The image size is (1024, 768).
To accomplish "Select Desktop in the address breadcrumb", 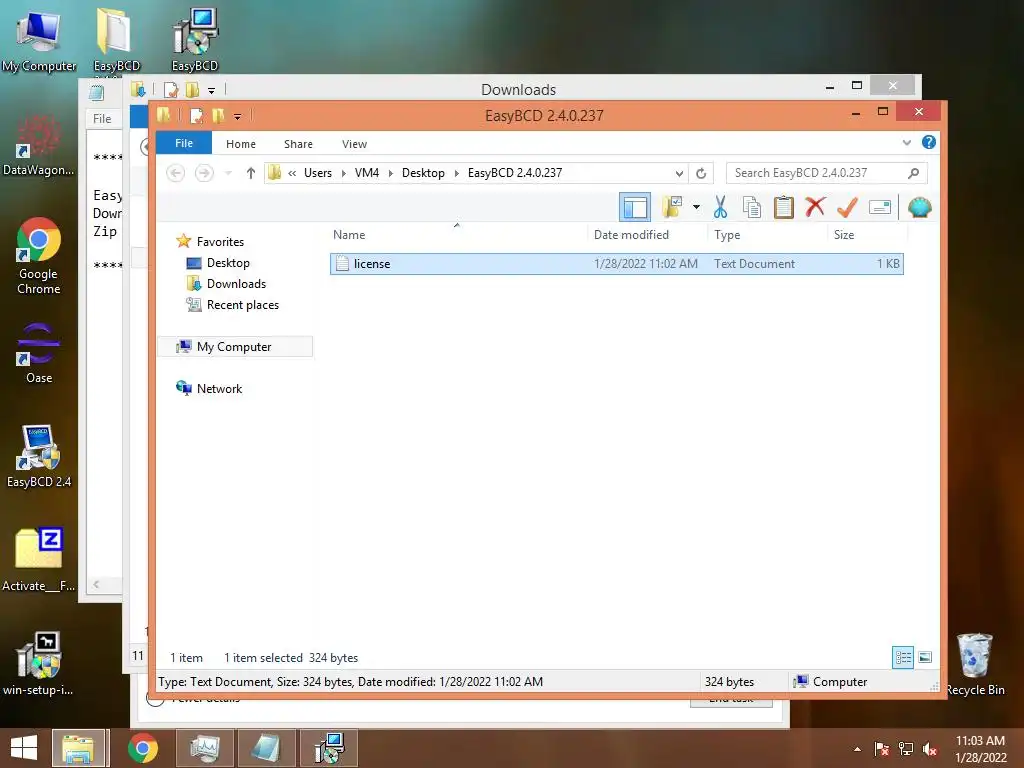I will point(423,173).
